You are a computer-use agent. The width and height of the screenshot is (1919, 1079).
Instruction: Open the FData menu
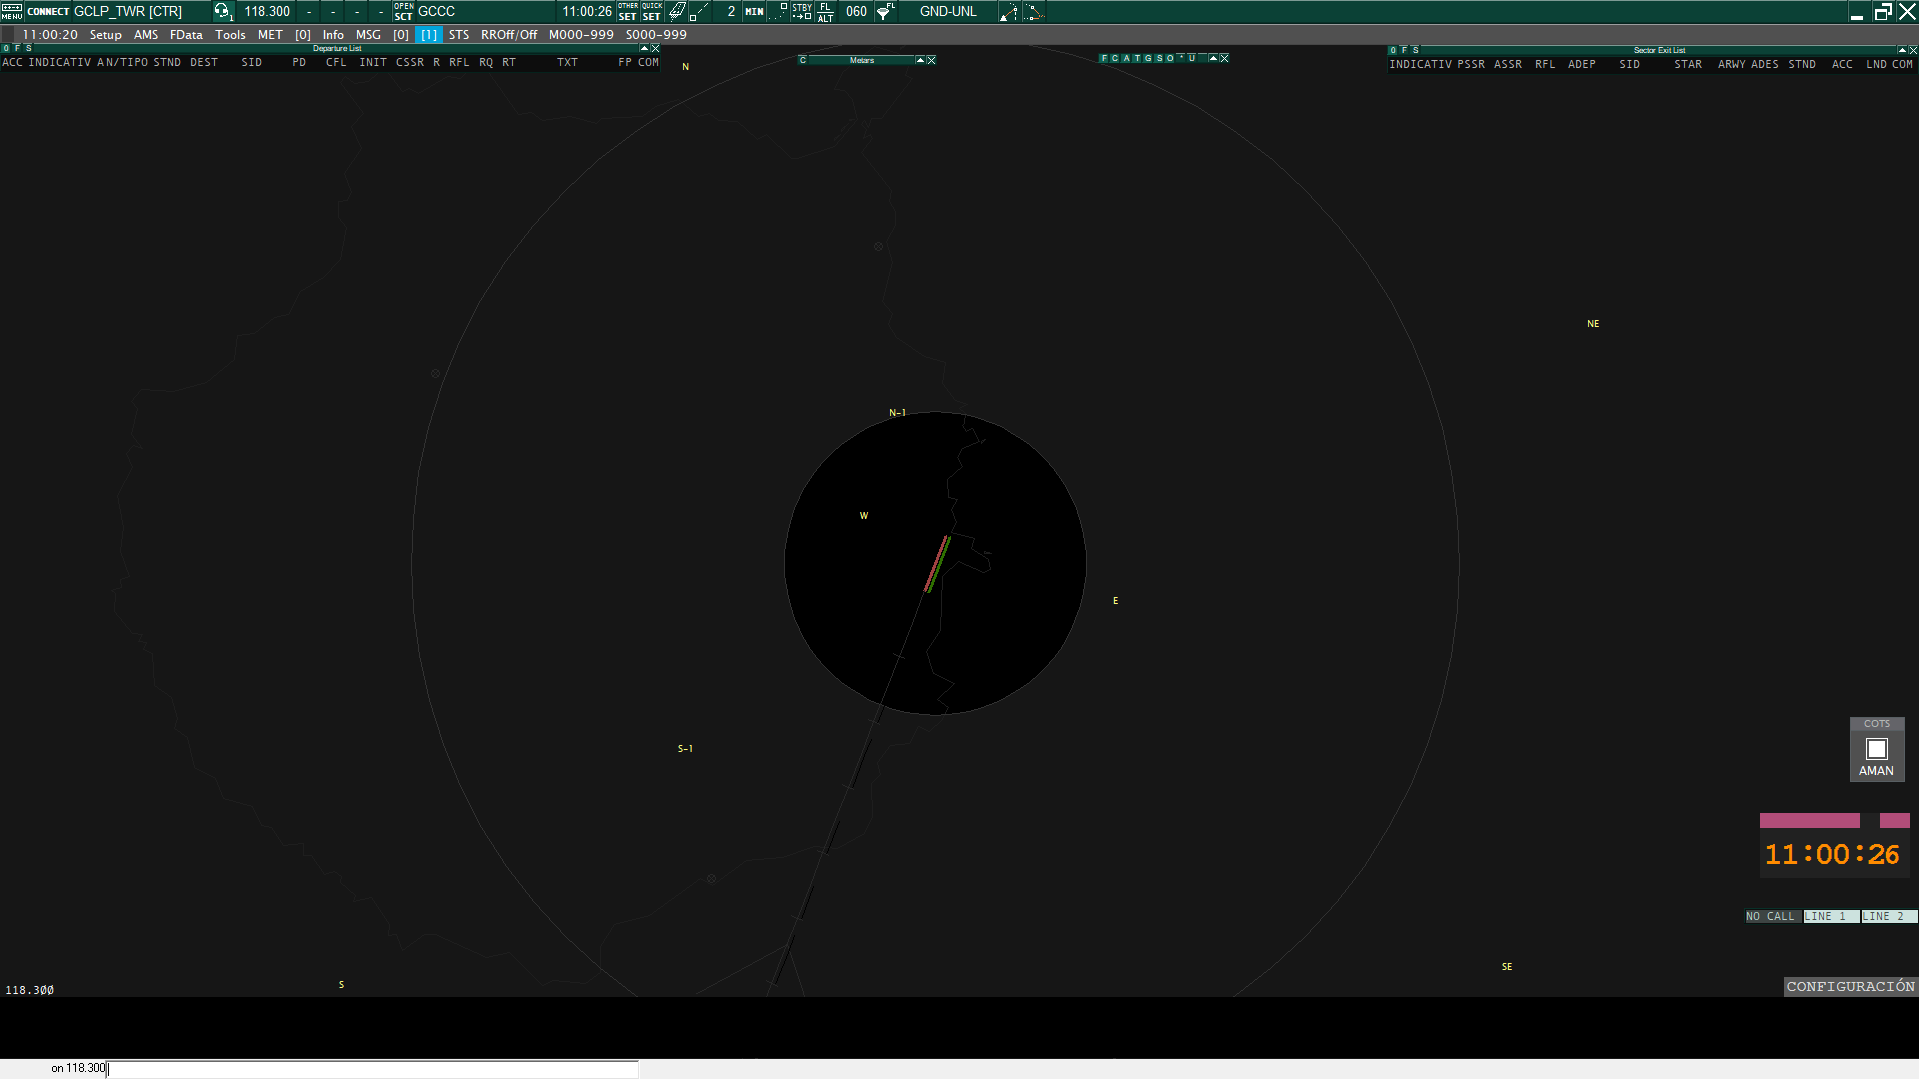186,35
